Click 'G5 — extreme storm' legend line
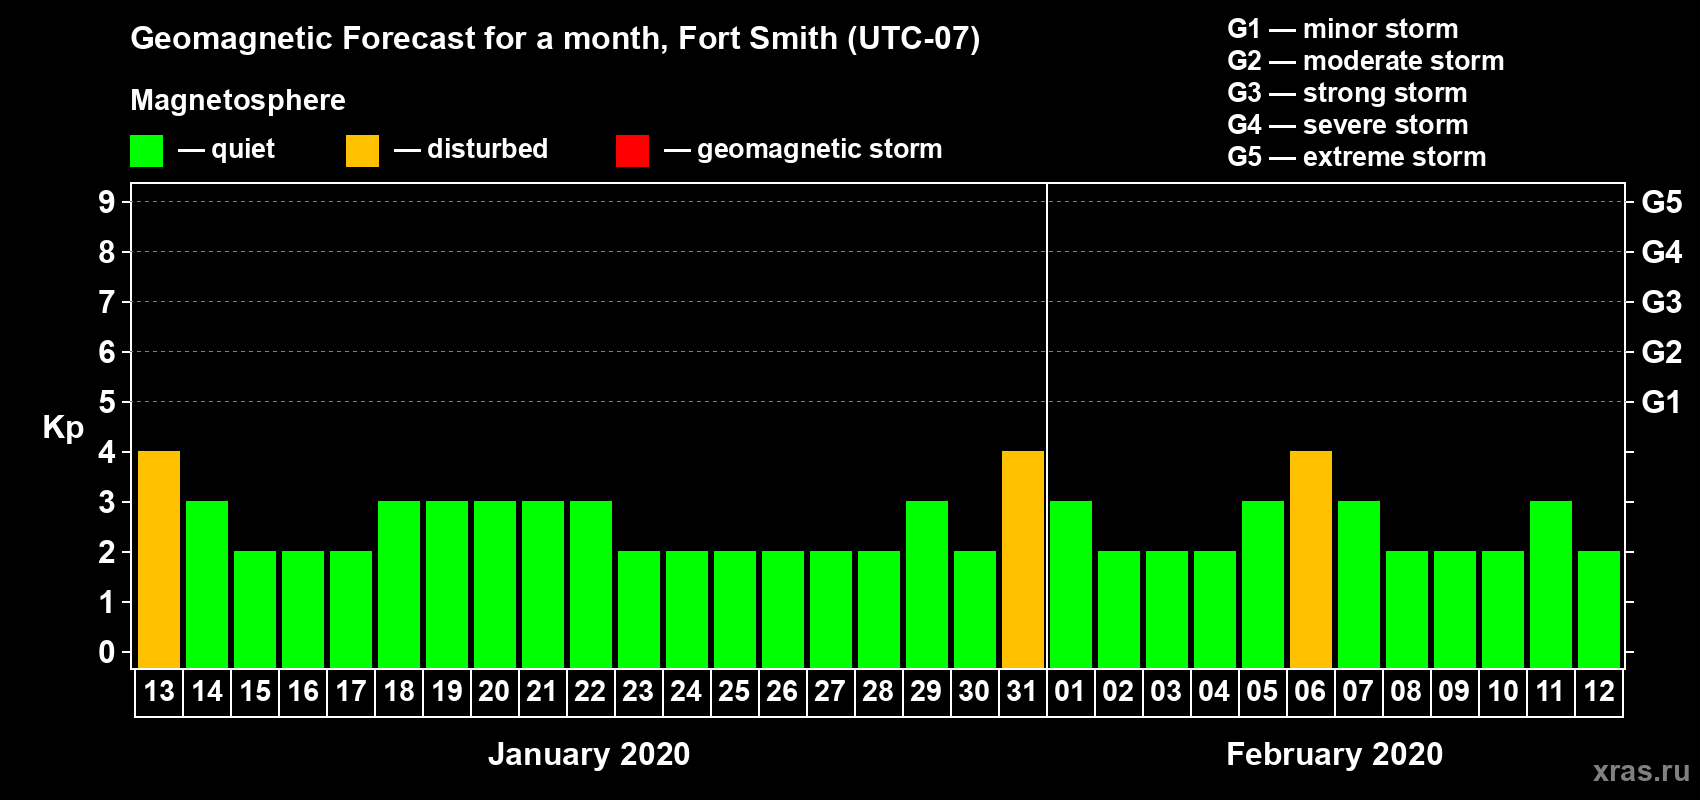 (1357, 157)
